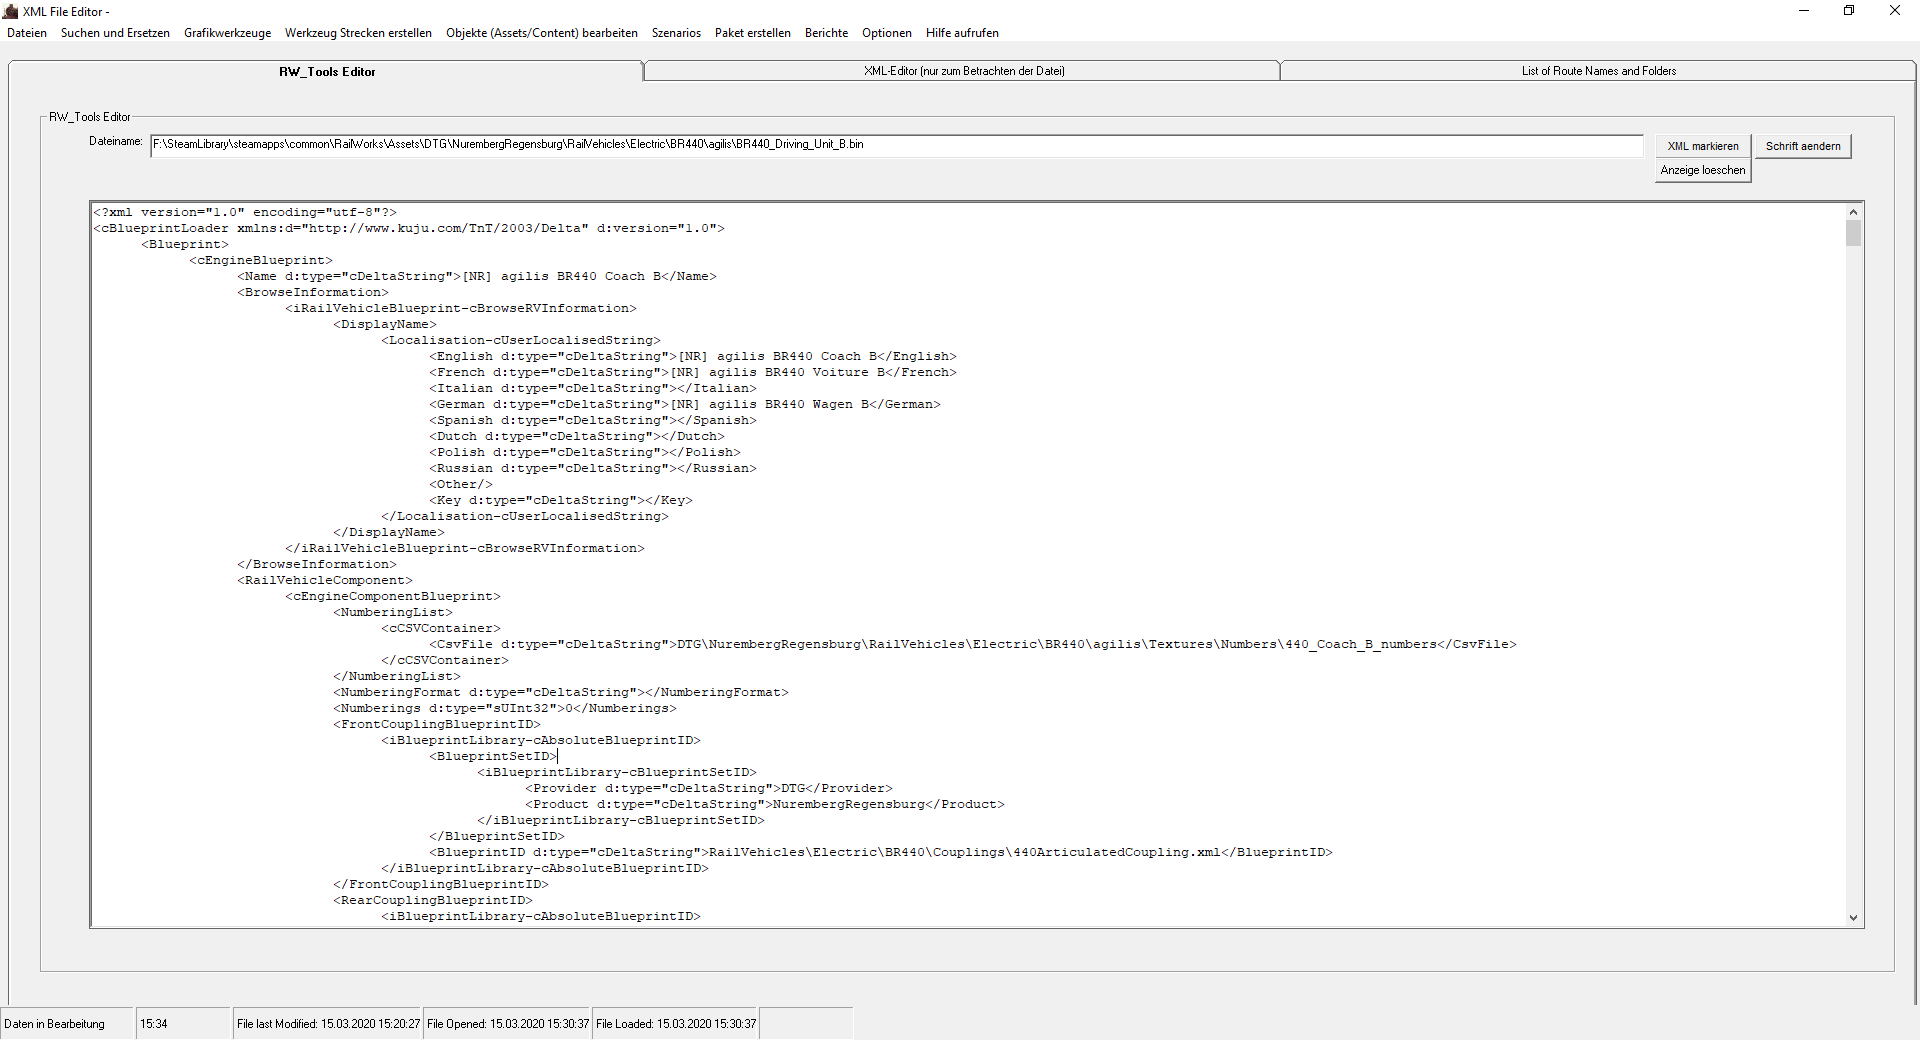Click the BlueprintID 440ArticulatedCoupling.xml line
The width and height of the screenshot is (1920, 1040).
coord(881,852)
